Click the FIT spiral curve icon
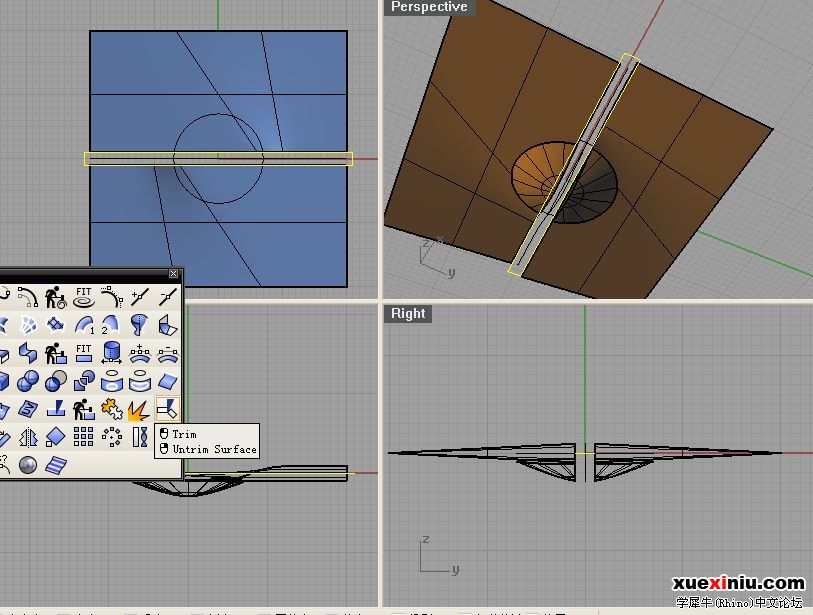Viewport: 813px width, 615px height. 83,297
